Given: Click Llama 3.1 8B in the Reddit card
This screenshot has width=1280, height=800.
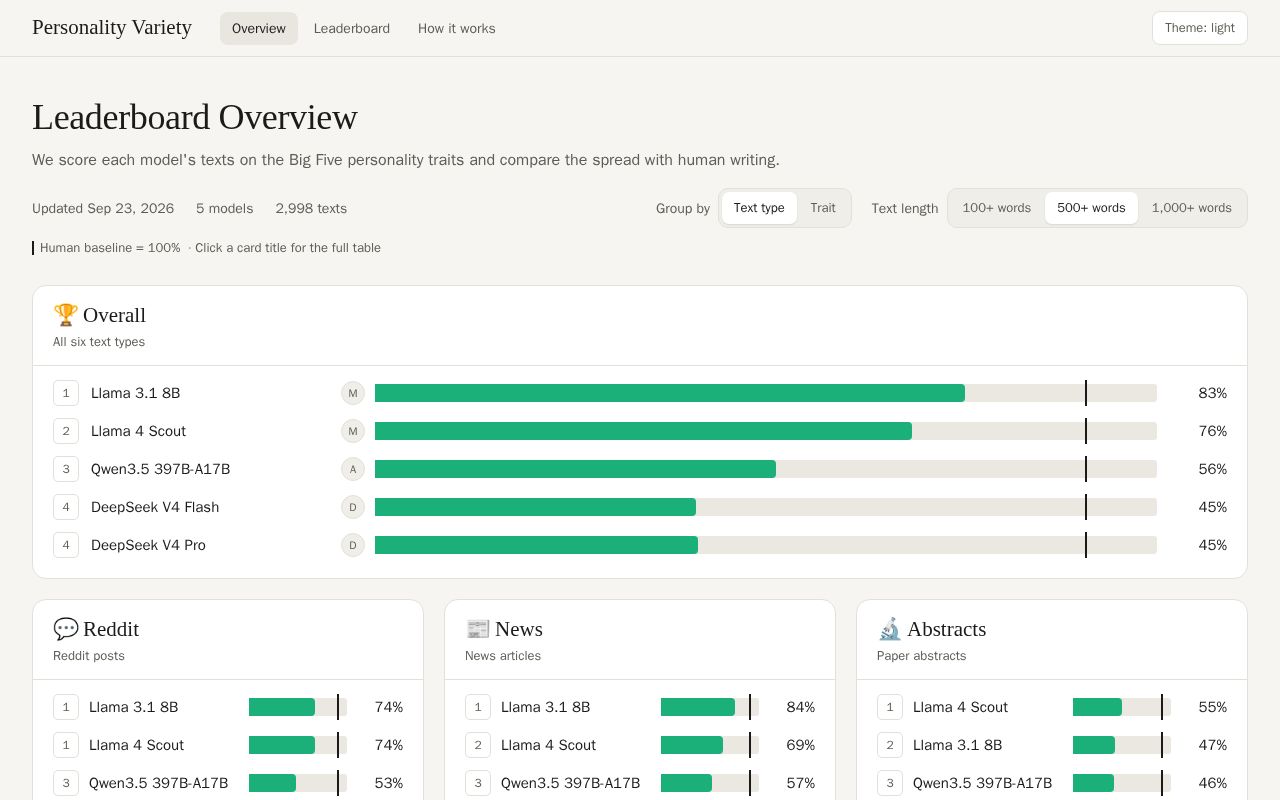Looking at the screenshot, I should [x=133, y=707].
